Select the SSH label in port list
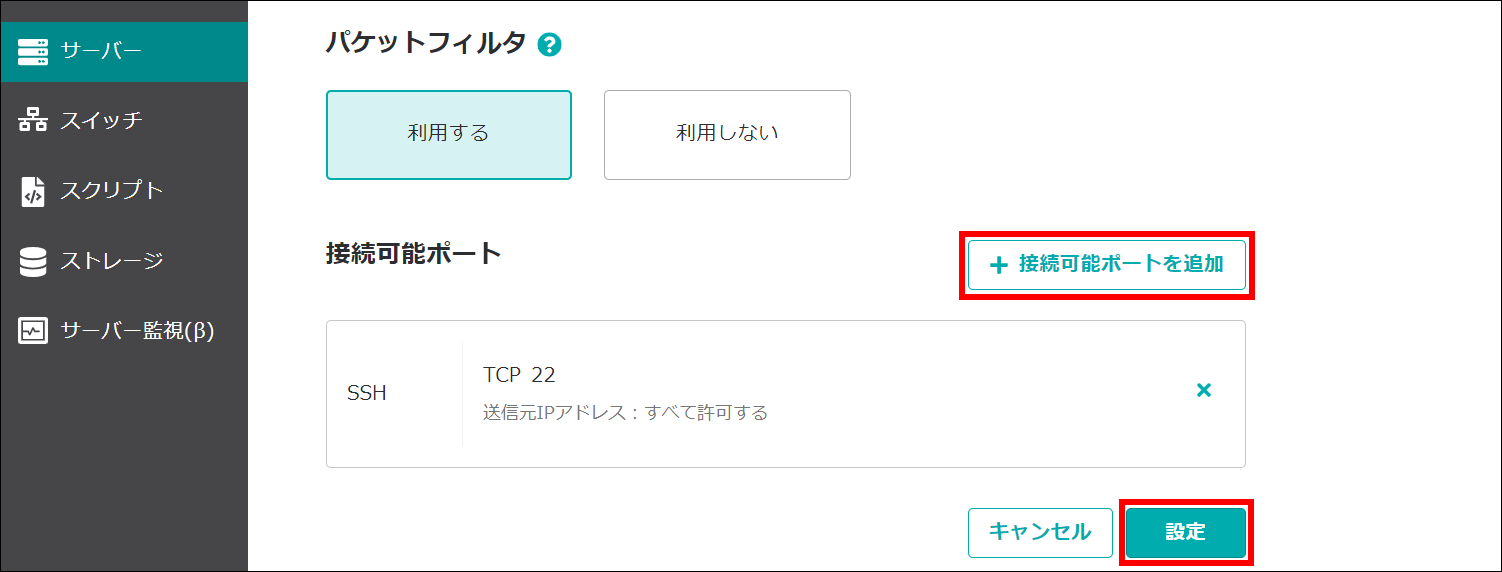 367,393
